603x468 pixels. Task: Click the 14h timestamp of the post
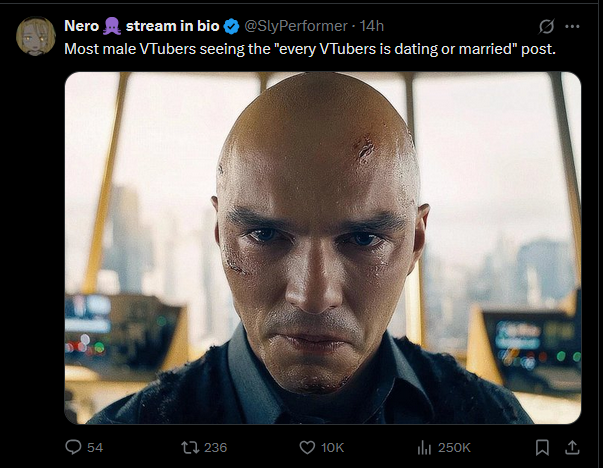pos(372,26)
